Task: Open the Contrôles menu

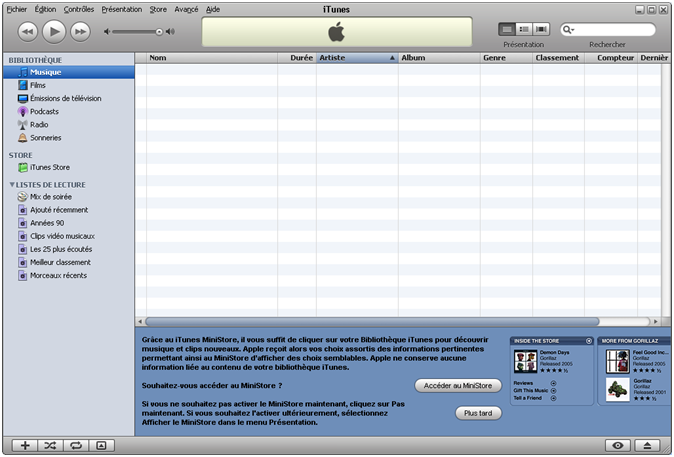Action: [79, 9]
